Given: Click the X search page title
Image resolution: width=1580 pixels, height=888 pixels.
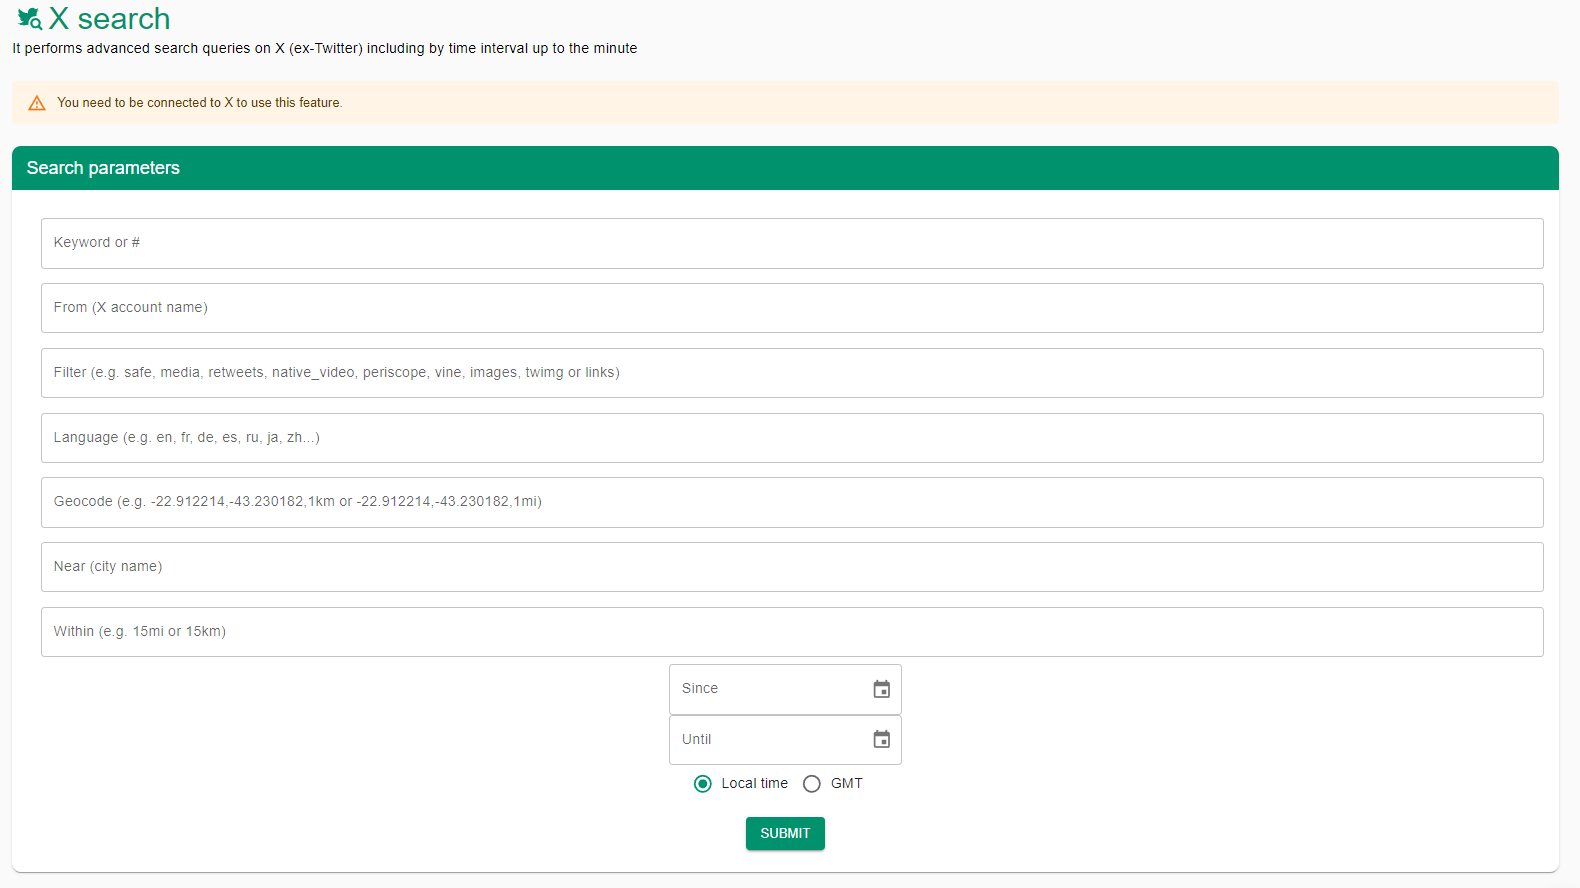Looking at the screenshot, I should click(109, 19).
